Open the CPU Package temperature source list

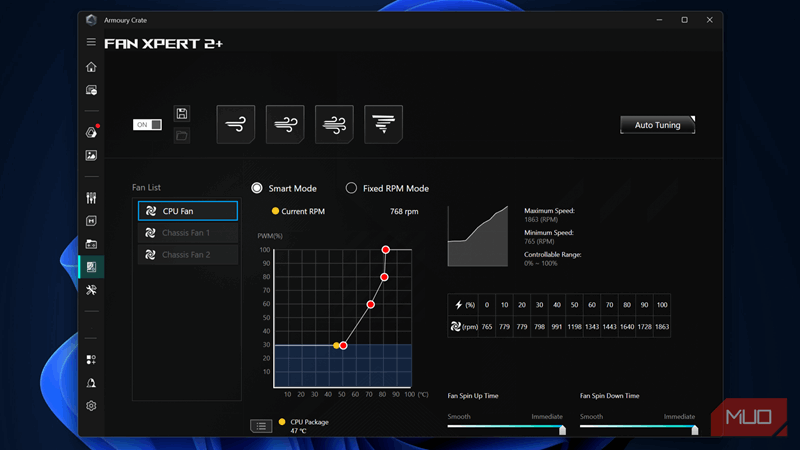(261, 426)
